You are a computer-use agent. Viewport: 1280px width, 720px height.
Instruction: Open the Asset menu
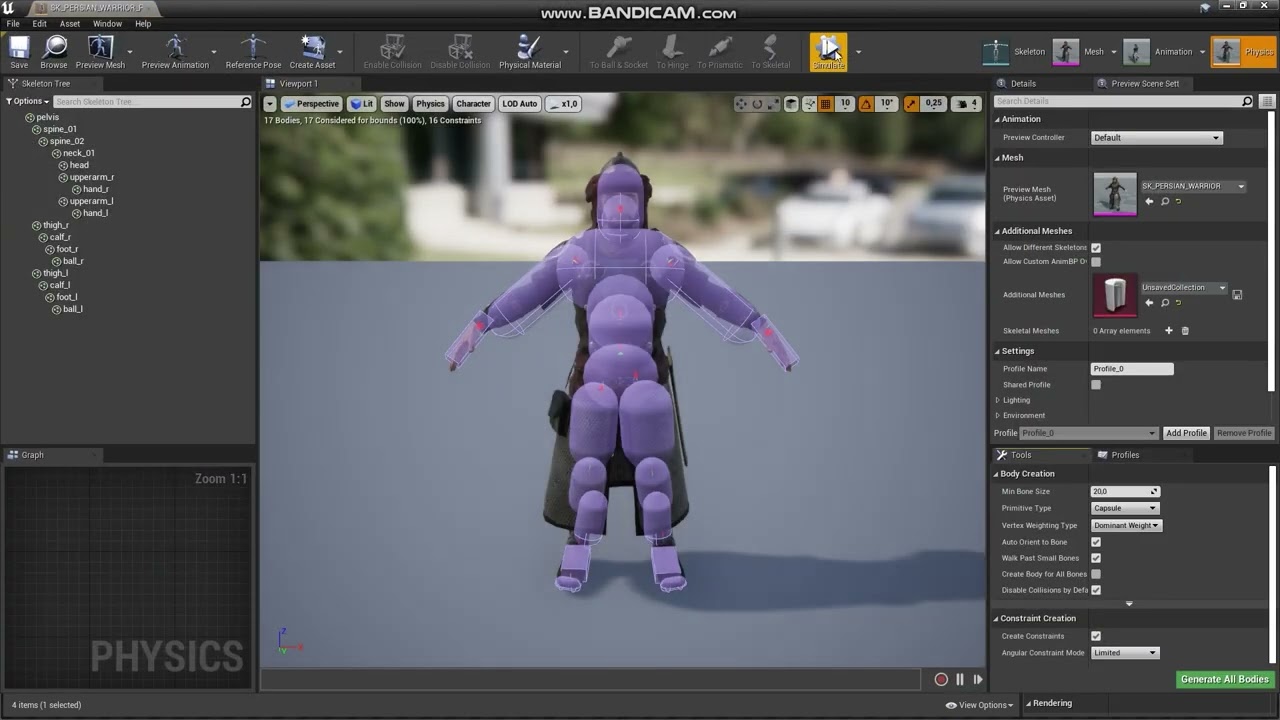[70, 24]
